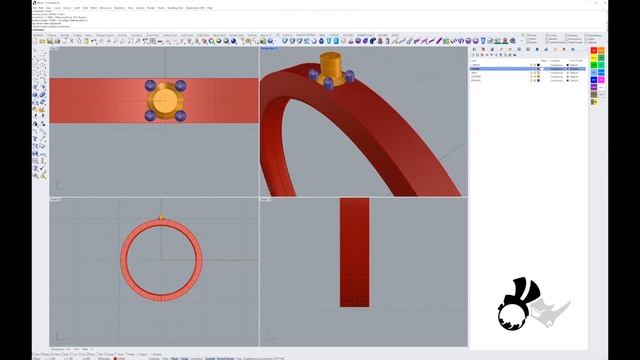The height and width of the screenshot is (360, 640).
Task: Open the View menu
Action: click(49, 8)
